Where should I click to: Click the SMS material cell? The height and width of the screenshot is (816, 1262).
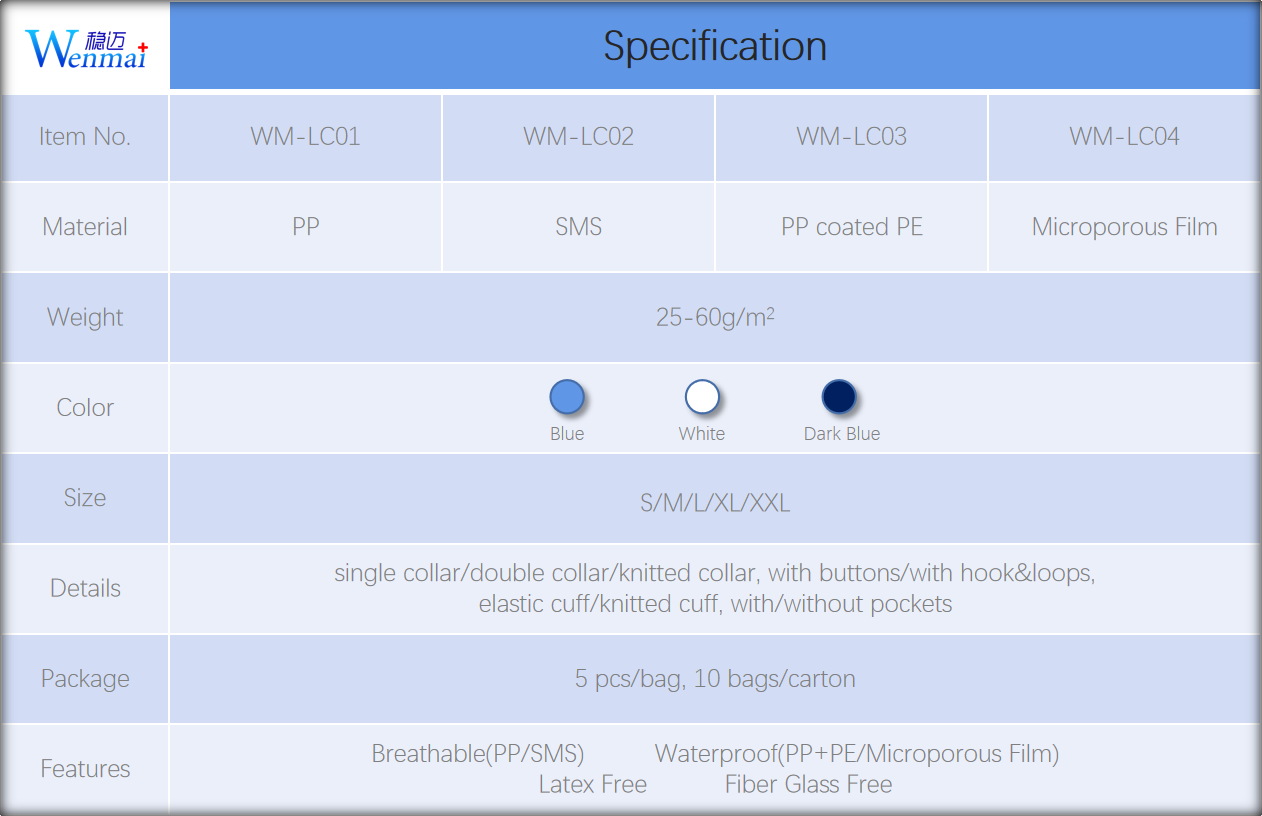click(578, 227)
